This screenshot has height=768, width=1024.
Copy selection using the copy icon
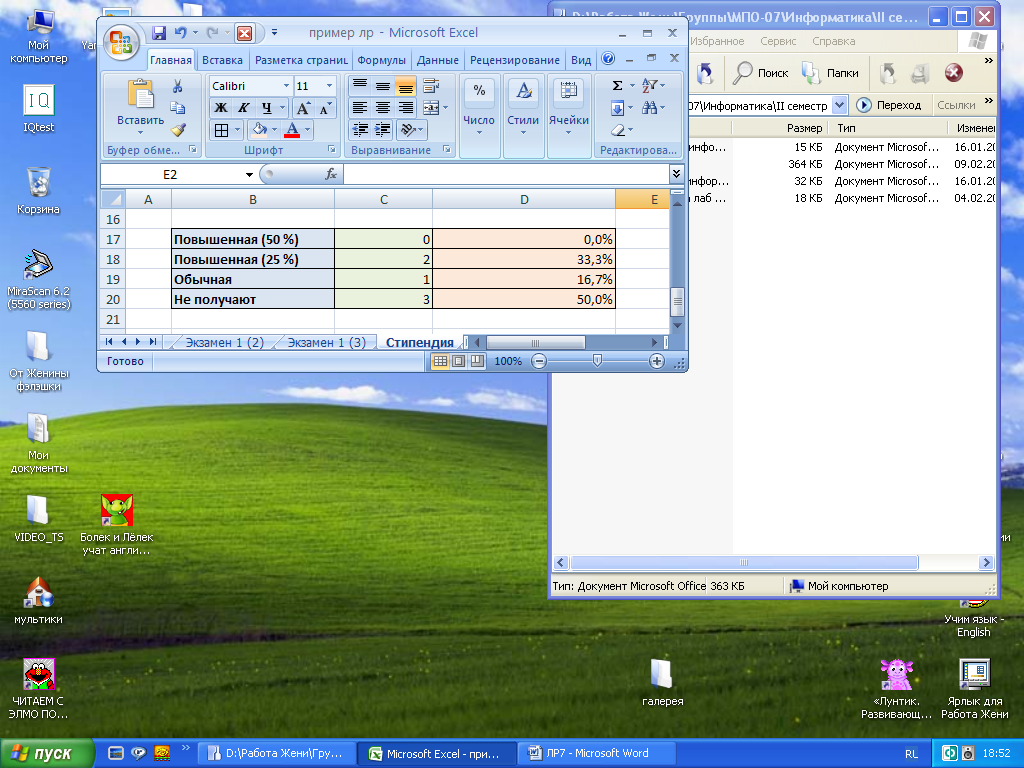click(177, 108)
